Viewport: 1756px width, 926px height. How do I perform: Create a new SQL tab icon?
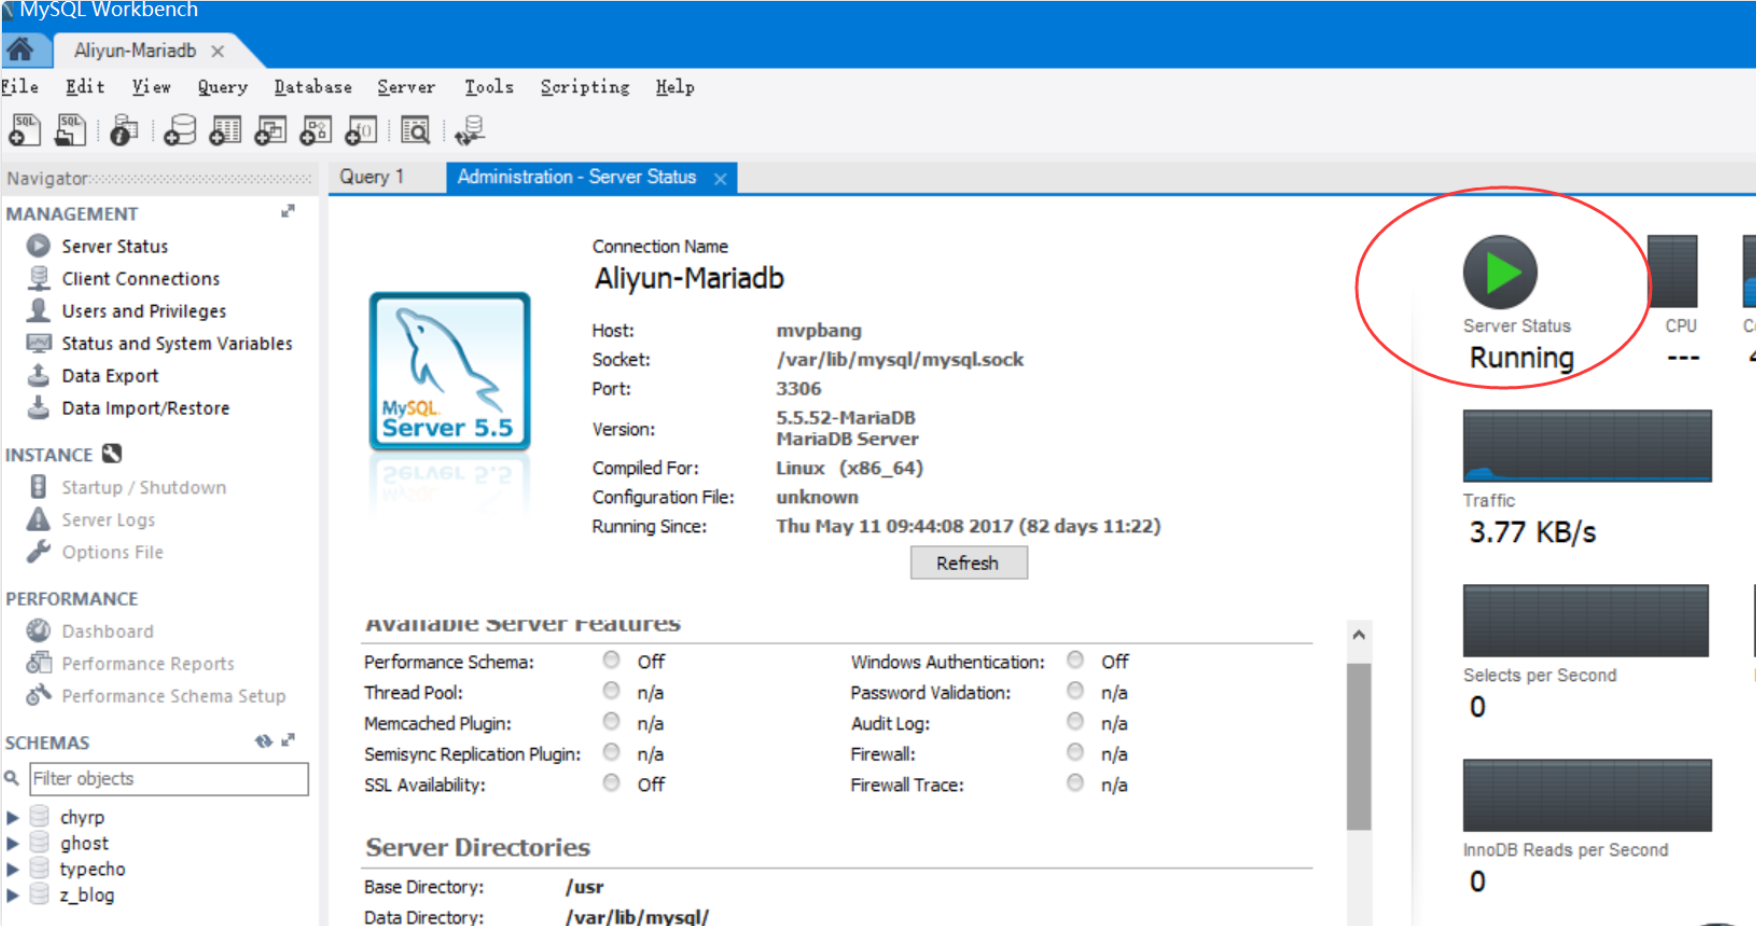pyautogui.click(x=24, y=130)
